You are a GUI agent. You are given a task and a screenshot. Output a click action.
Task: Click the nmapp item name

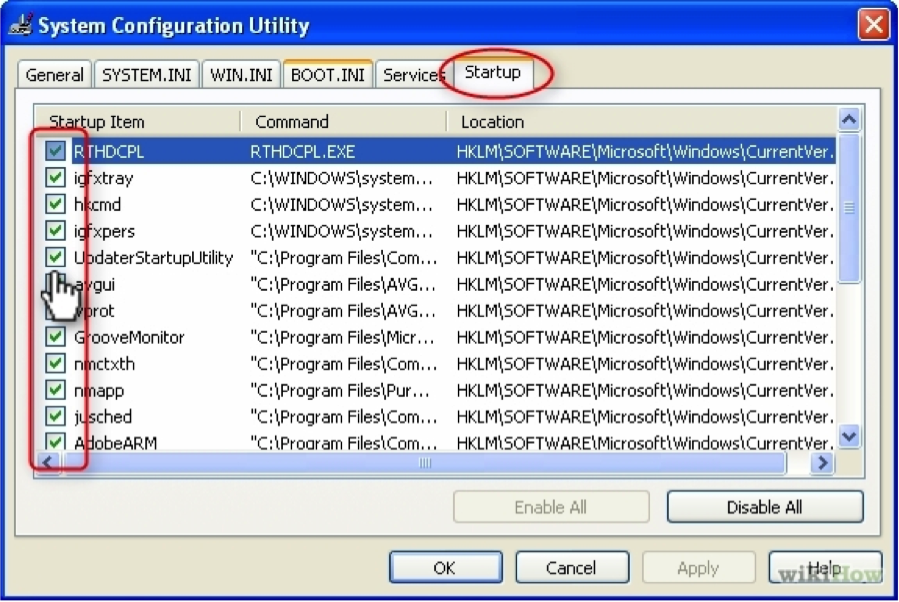point(99,390)
